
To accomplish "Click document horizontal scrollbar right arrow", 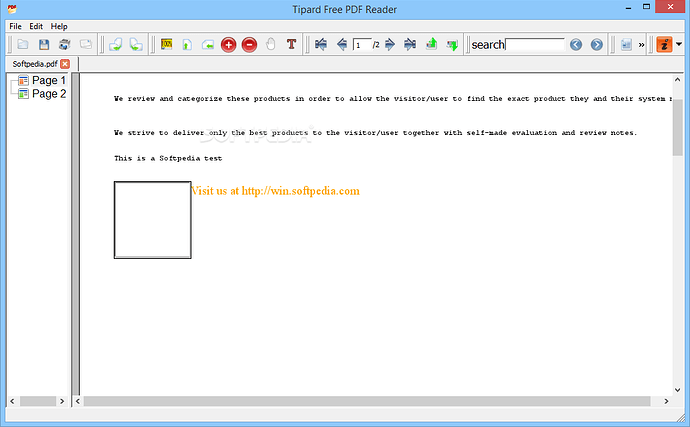I will [666, 401].
